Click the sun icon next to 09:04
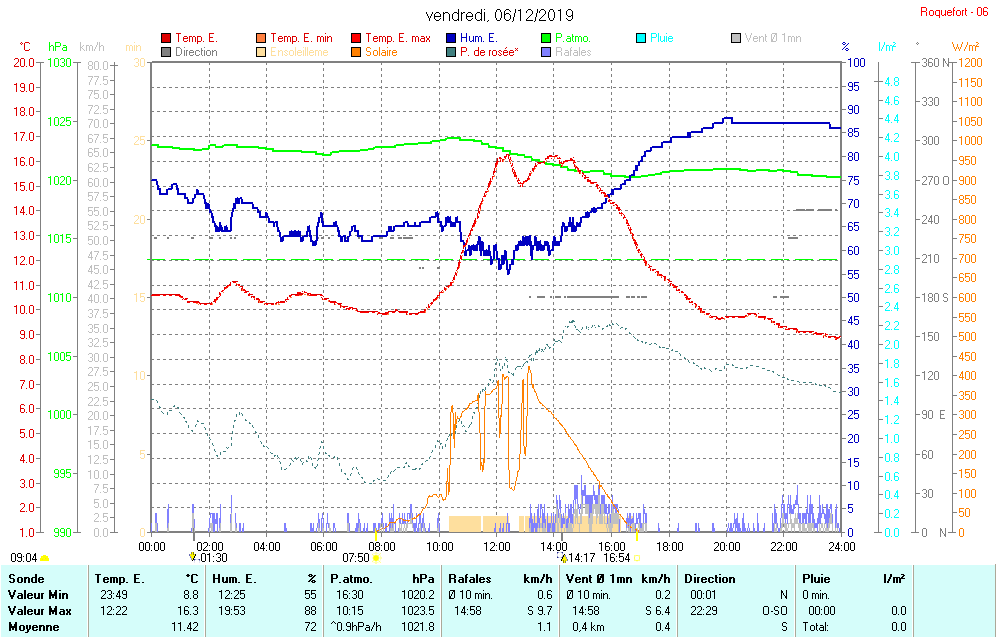 pos(44,558)
